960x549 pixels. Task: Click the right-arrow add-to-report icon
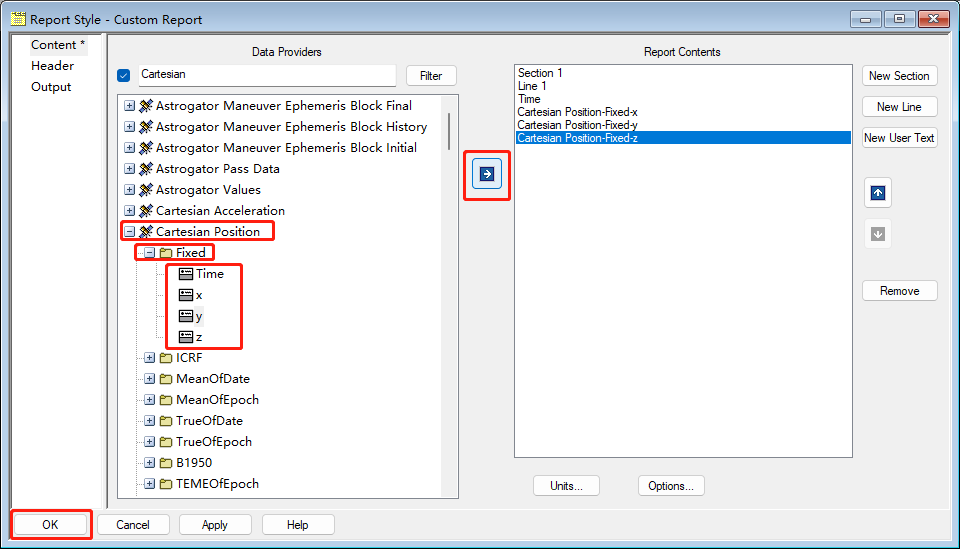pyautogui.click(x=486, y=174)
